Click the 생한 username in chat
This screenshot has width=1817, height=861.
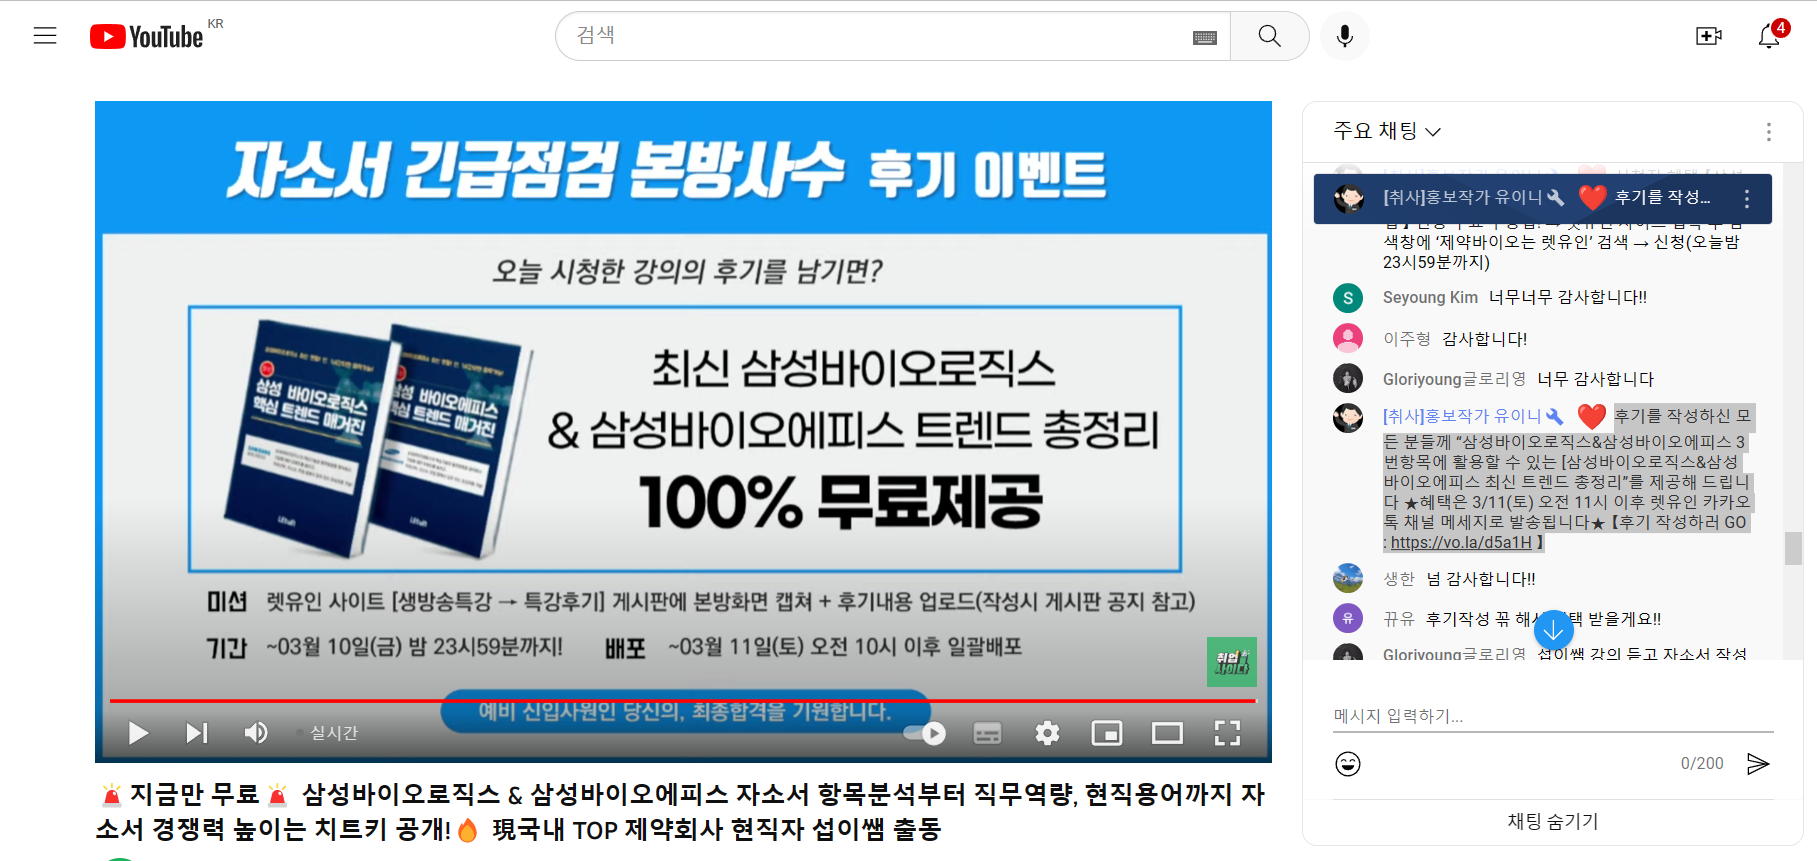1399,579
